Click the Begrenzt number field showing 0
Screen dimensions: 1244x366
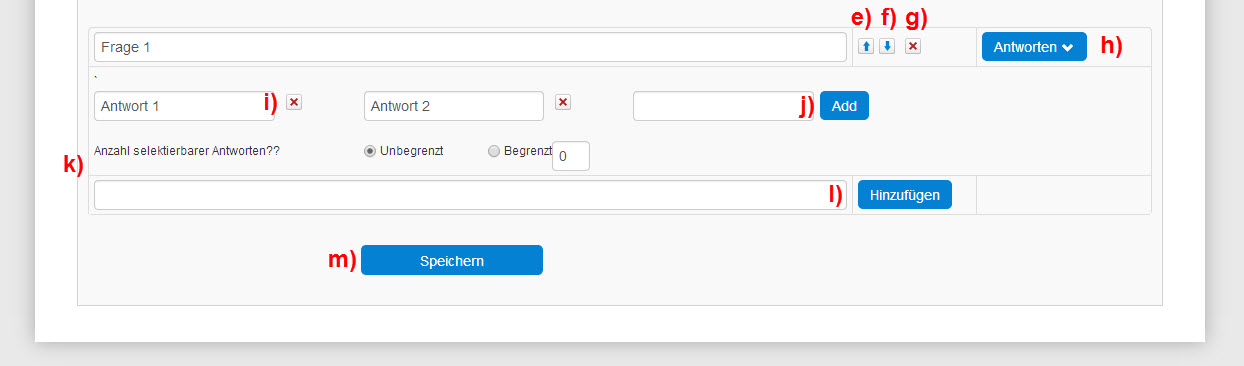click(571, 156)
